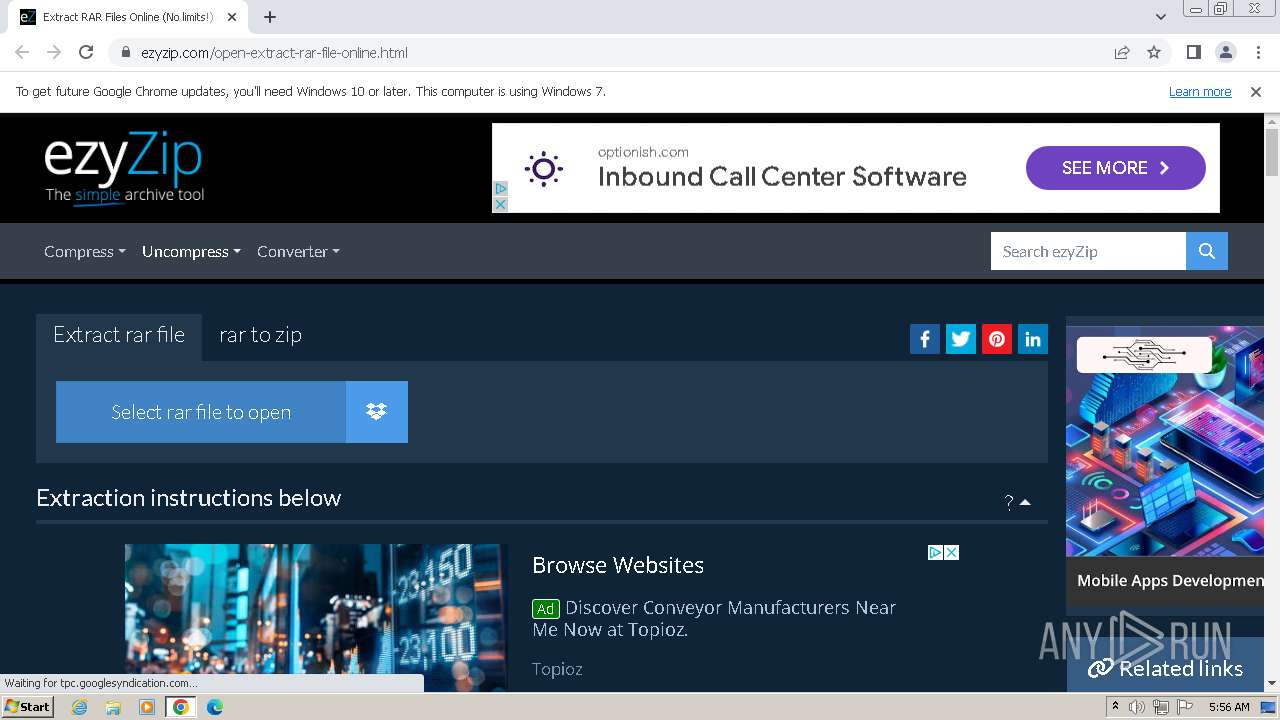Image resolution: width=1280 pixels, height=720 pixels.
Task: Open Chrome tab search dropdown
Action: point(1161,17)
